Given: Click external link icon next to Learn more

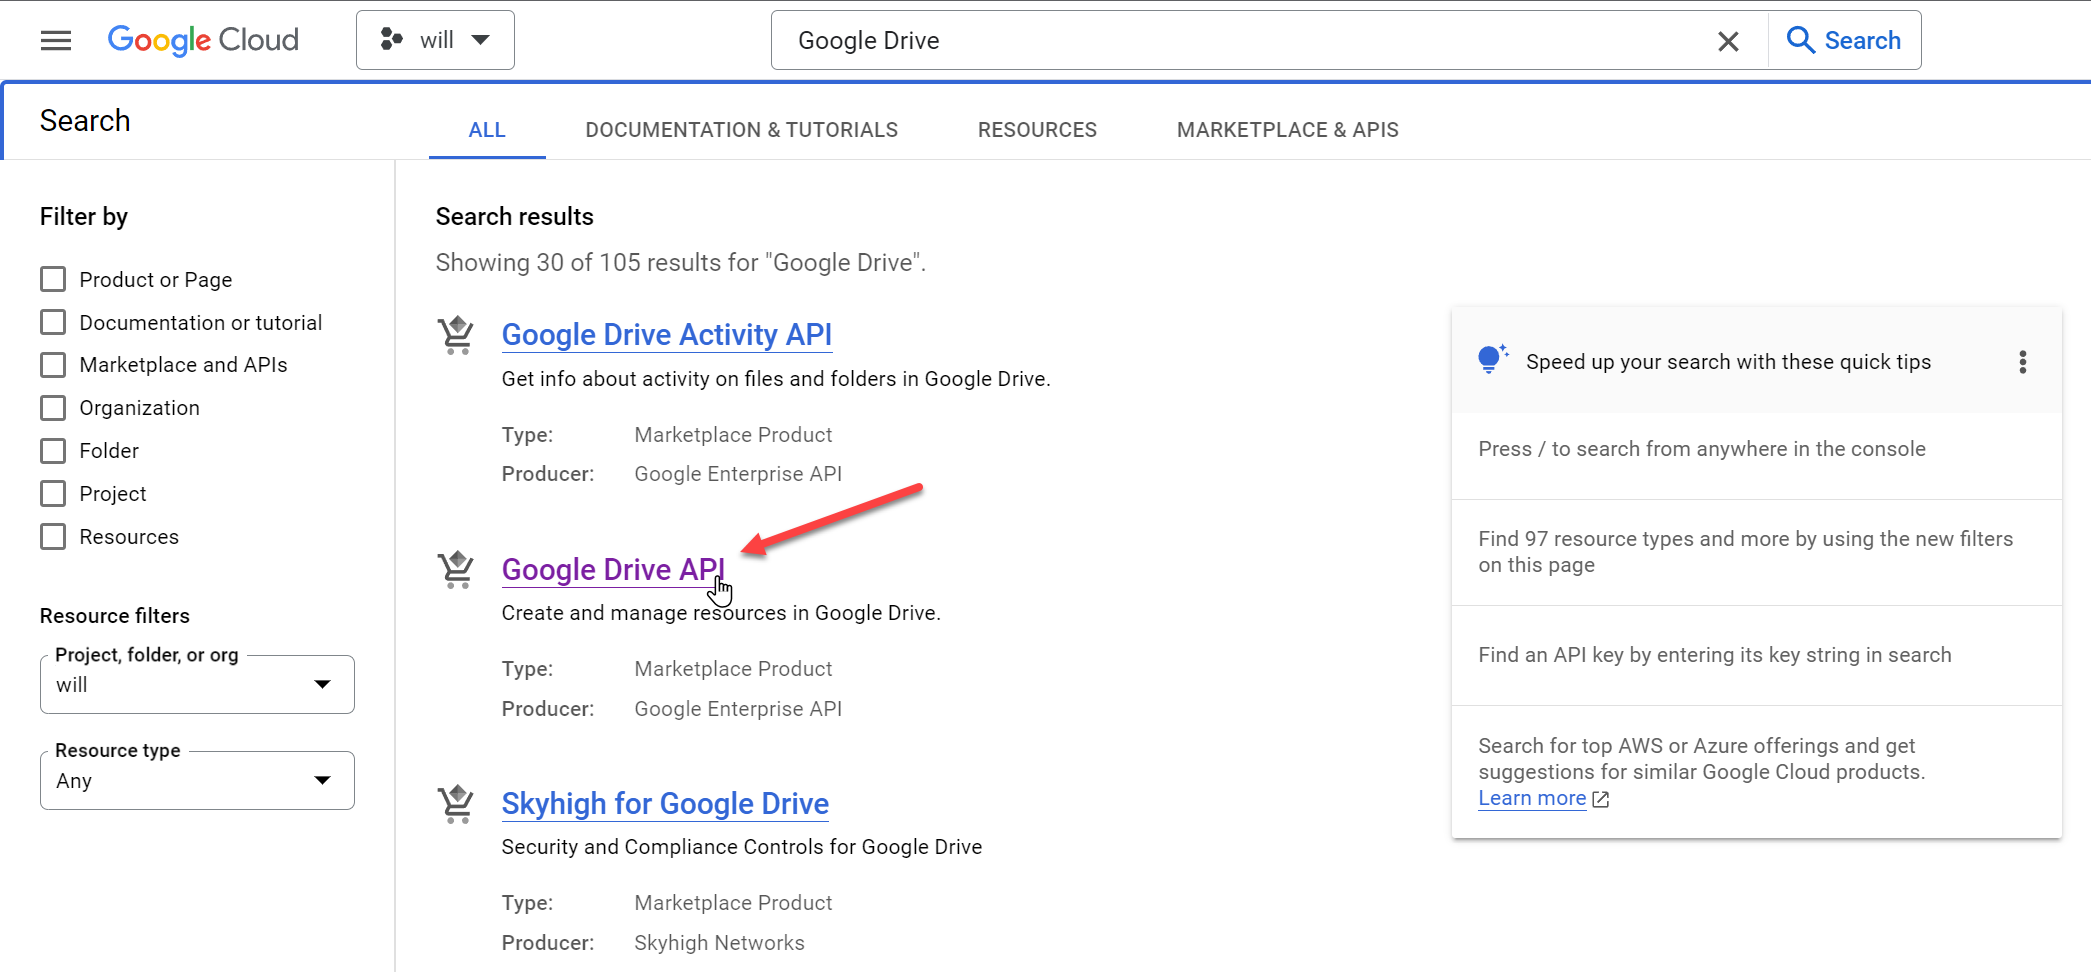Looking at the screenshot, I should point(1600,799).
